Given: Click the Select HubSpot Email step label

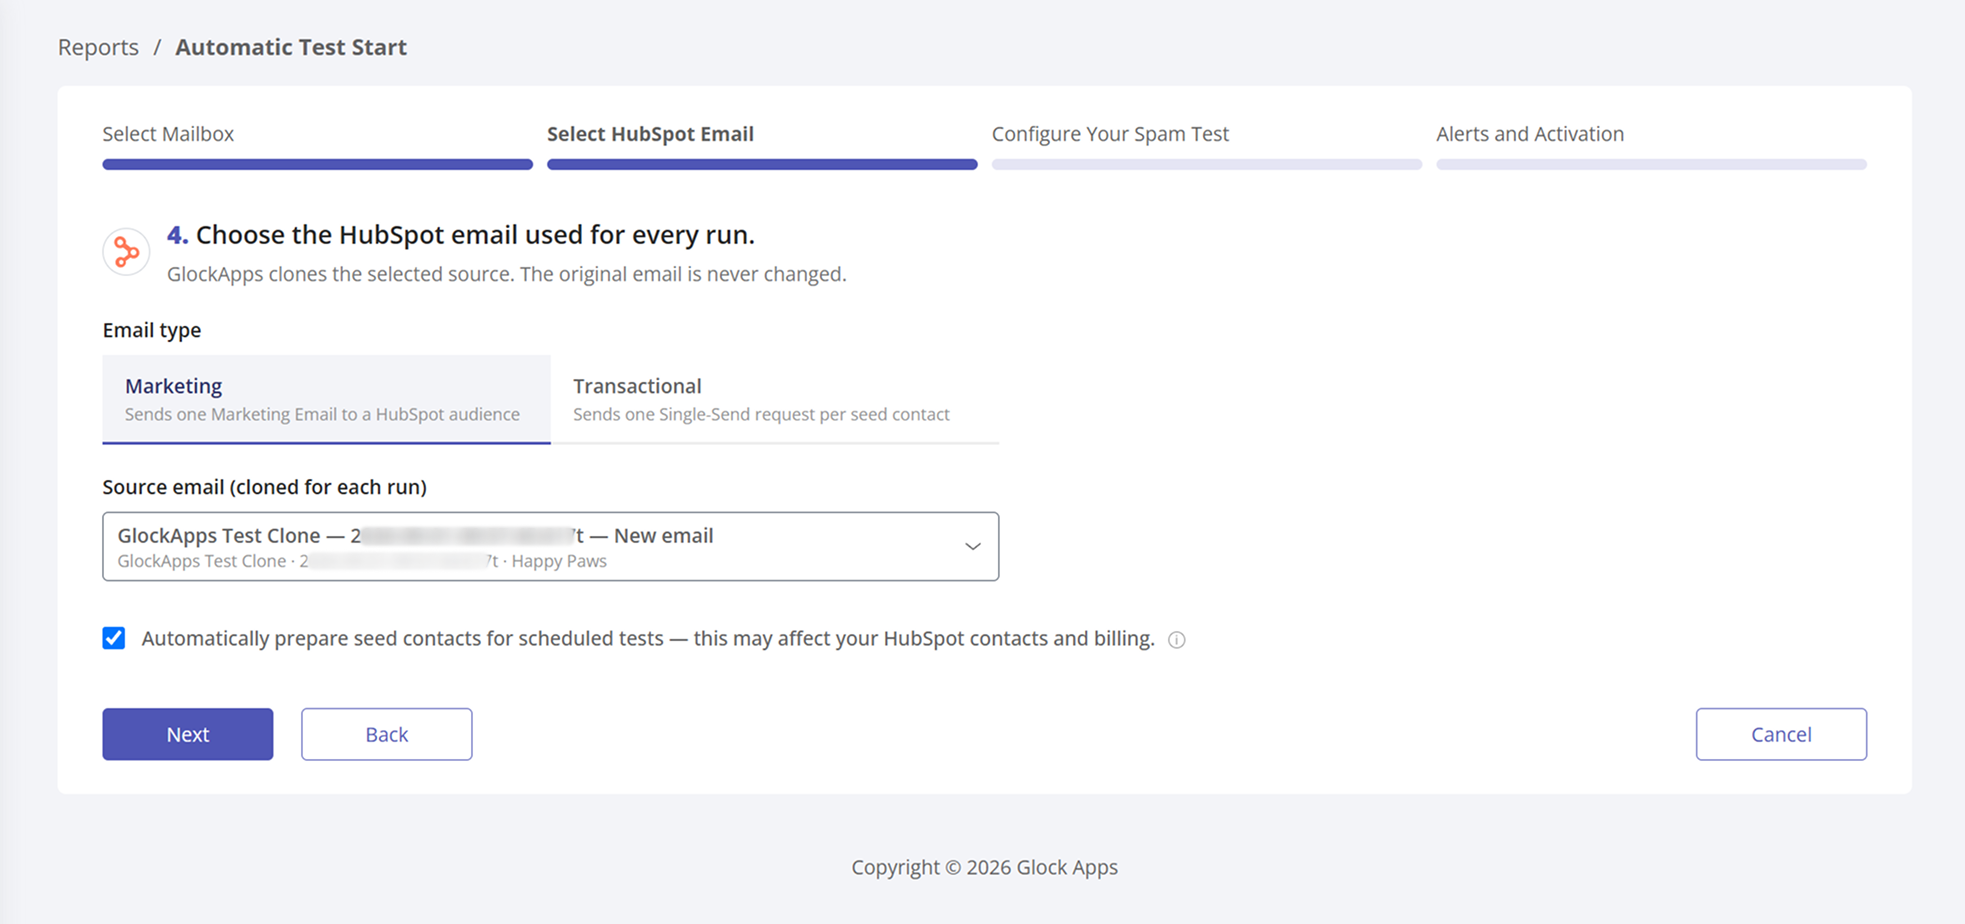Looking at the screenshot, I should [x=650, y=134].
